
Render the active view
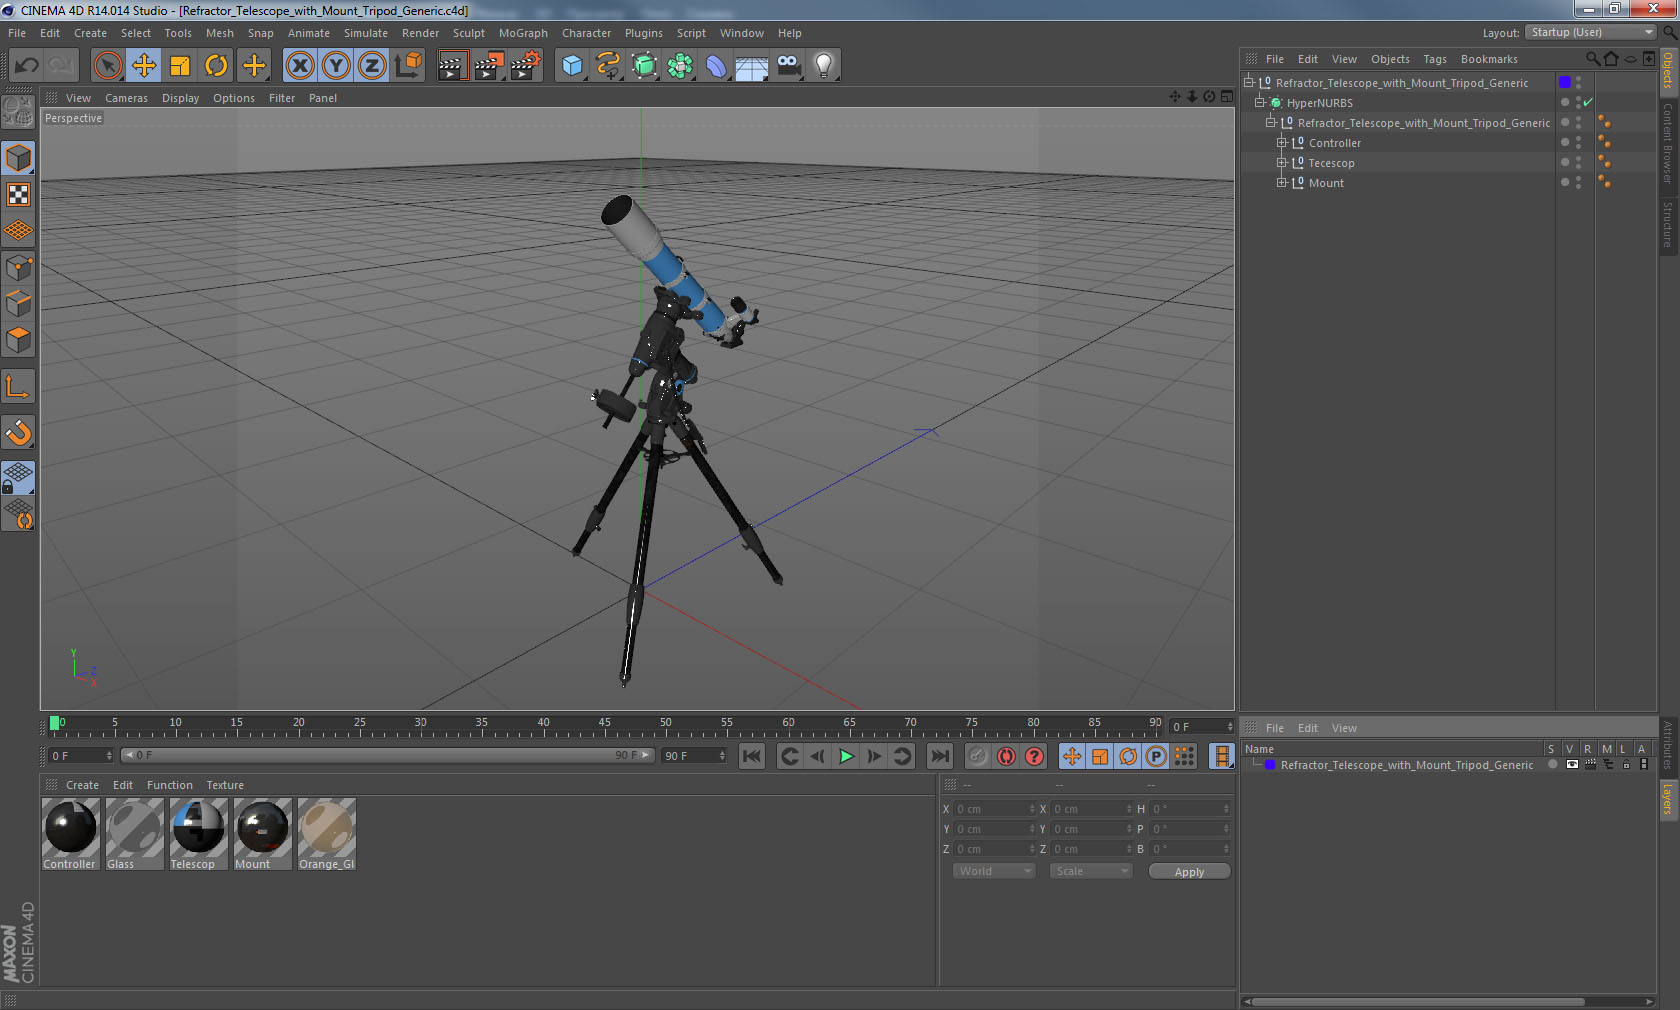click(x=452, y=66)
